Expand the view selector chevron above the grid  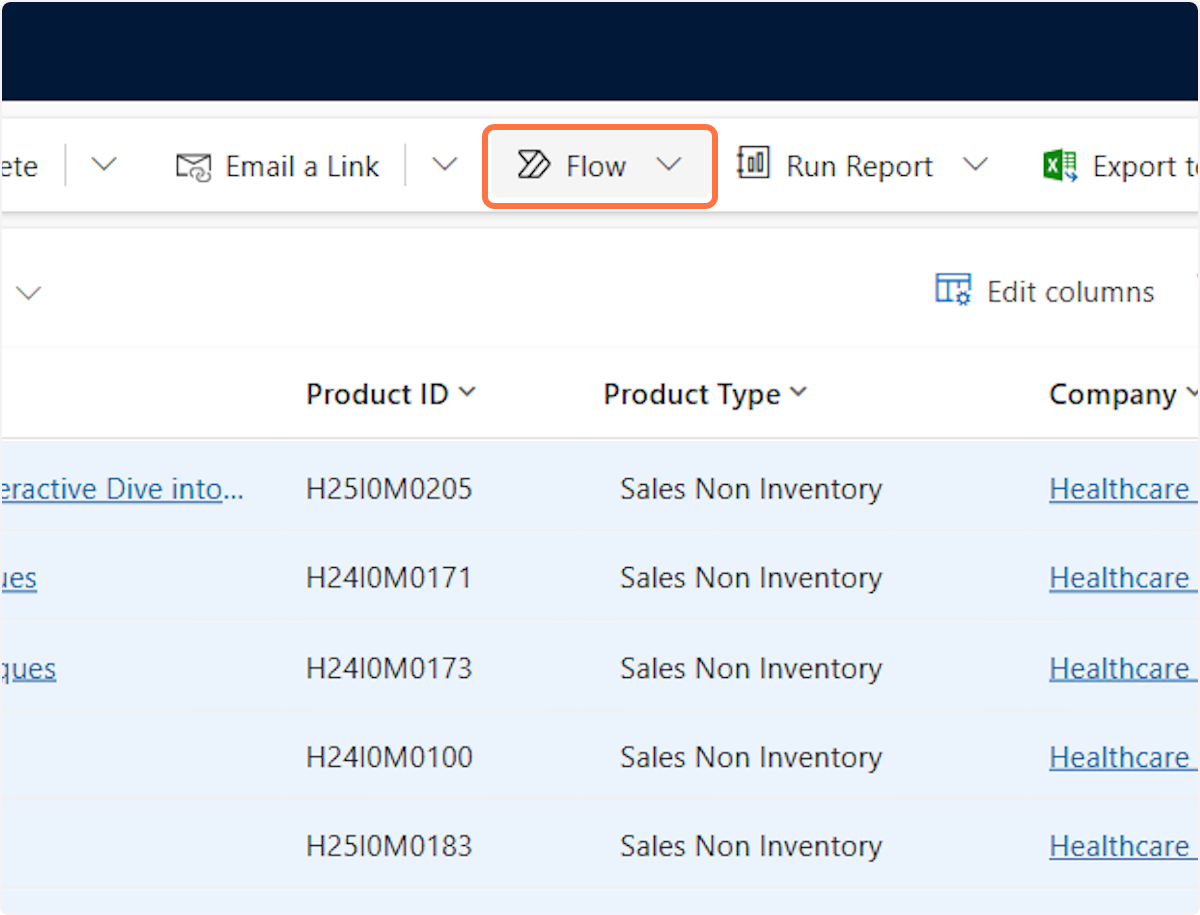30,292
